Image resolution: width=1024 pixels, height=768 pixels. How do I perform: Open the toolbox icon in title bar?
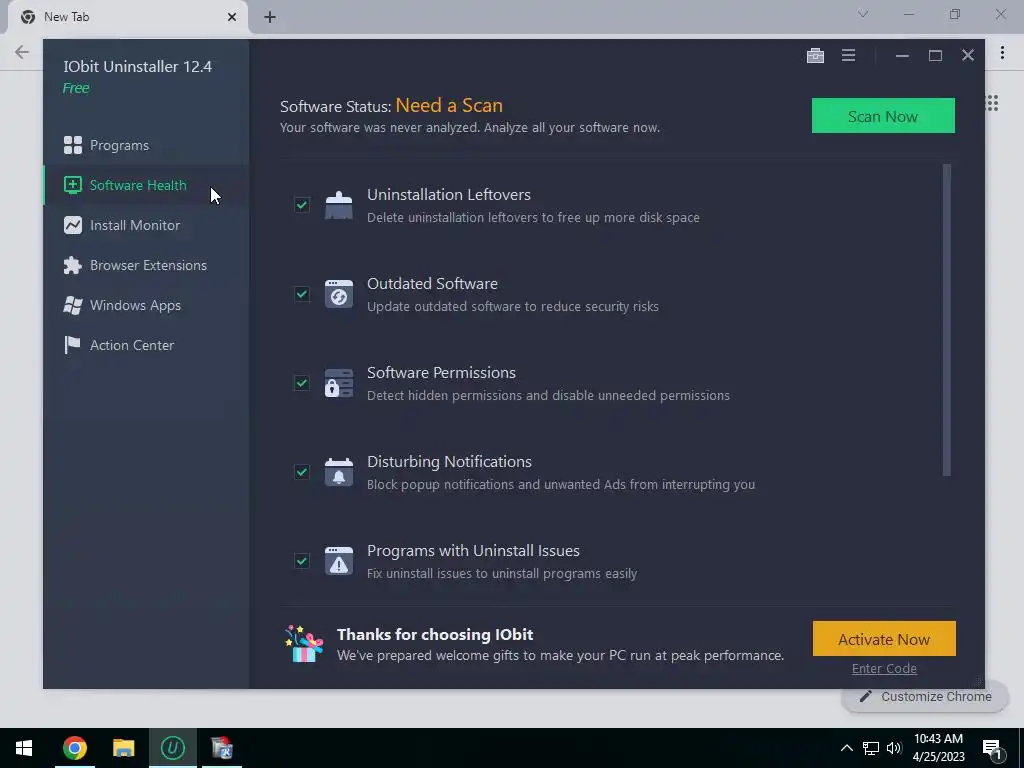pos(815,56)
